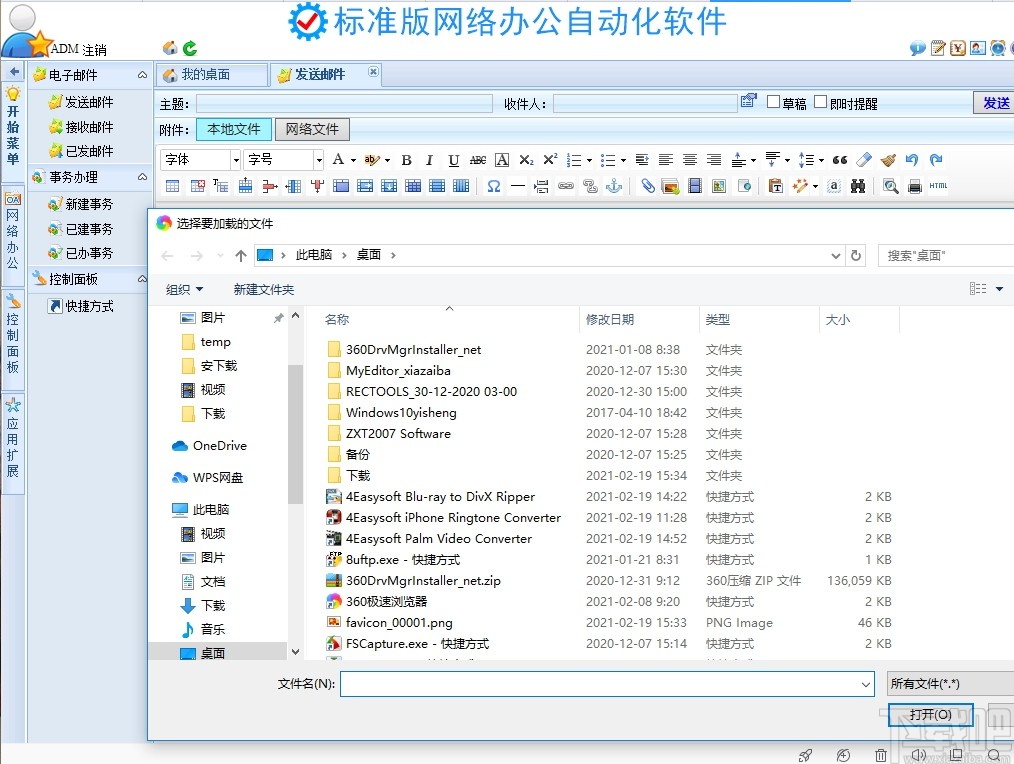
Task: Open the 所有文件(*.*) file type dropdown
Action: coord(950,683)
